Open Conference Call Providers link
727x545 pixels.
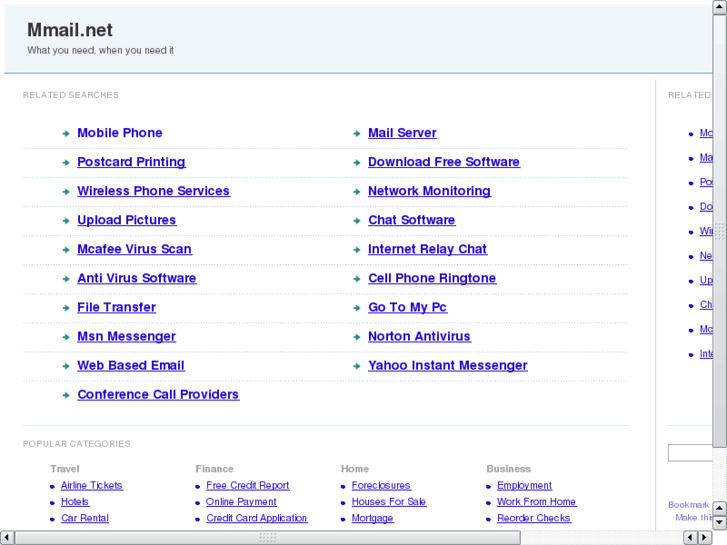point(158,395)
